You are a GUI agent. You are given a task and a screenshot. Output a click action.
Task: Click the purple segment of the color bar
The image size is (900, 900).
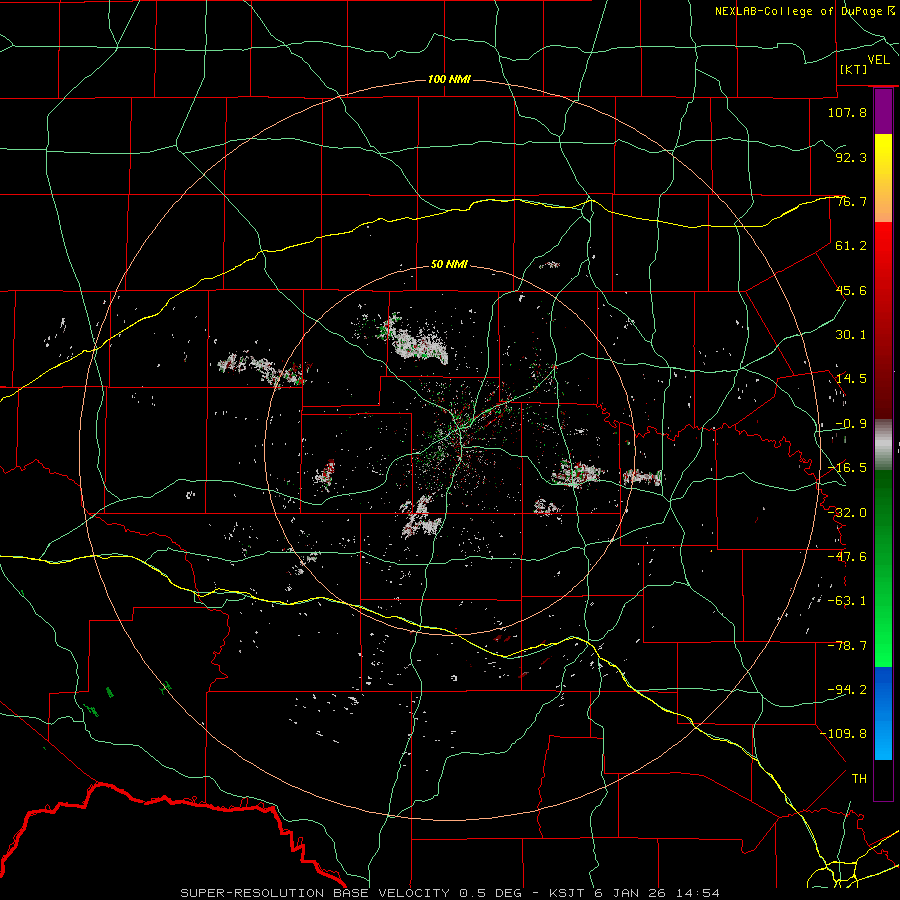[883, 112]
